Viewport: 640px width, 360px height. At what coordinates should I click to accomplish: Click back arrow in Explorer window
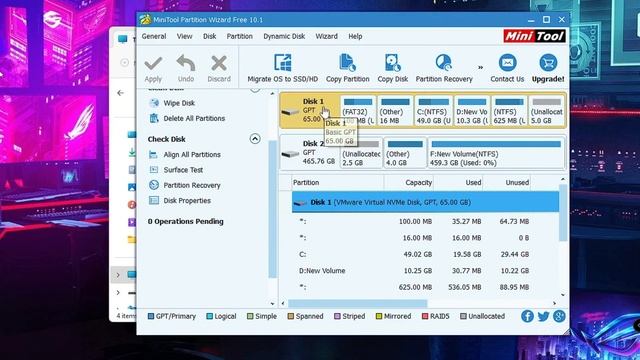(x=120, y=93)
